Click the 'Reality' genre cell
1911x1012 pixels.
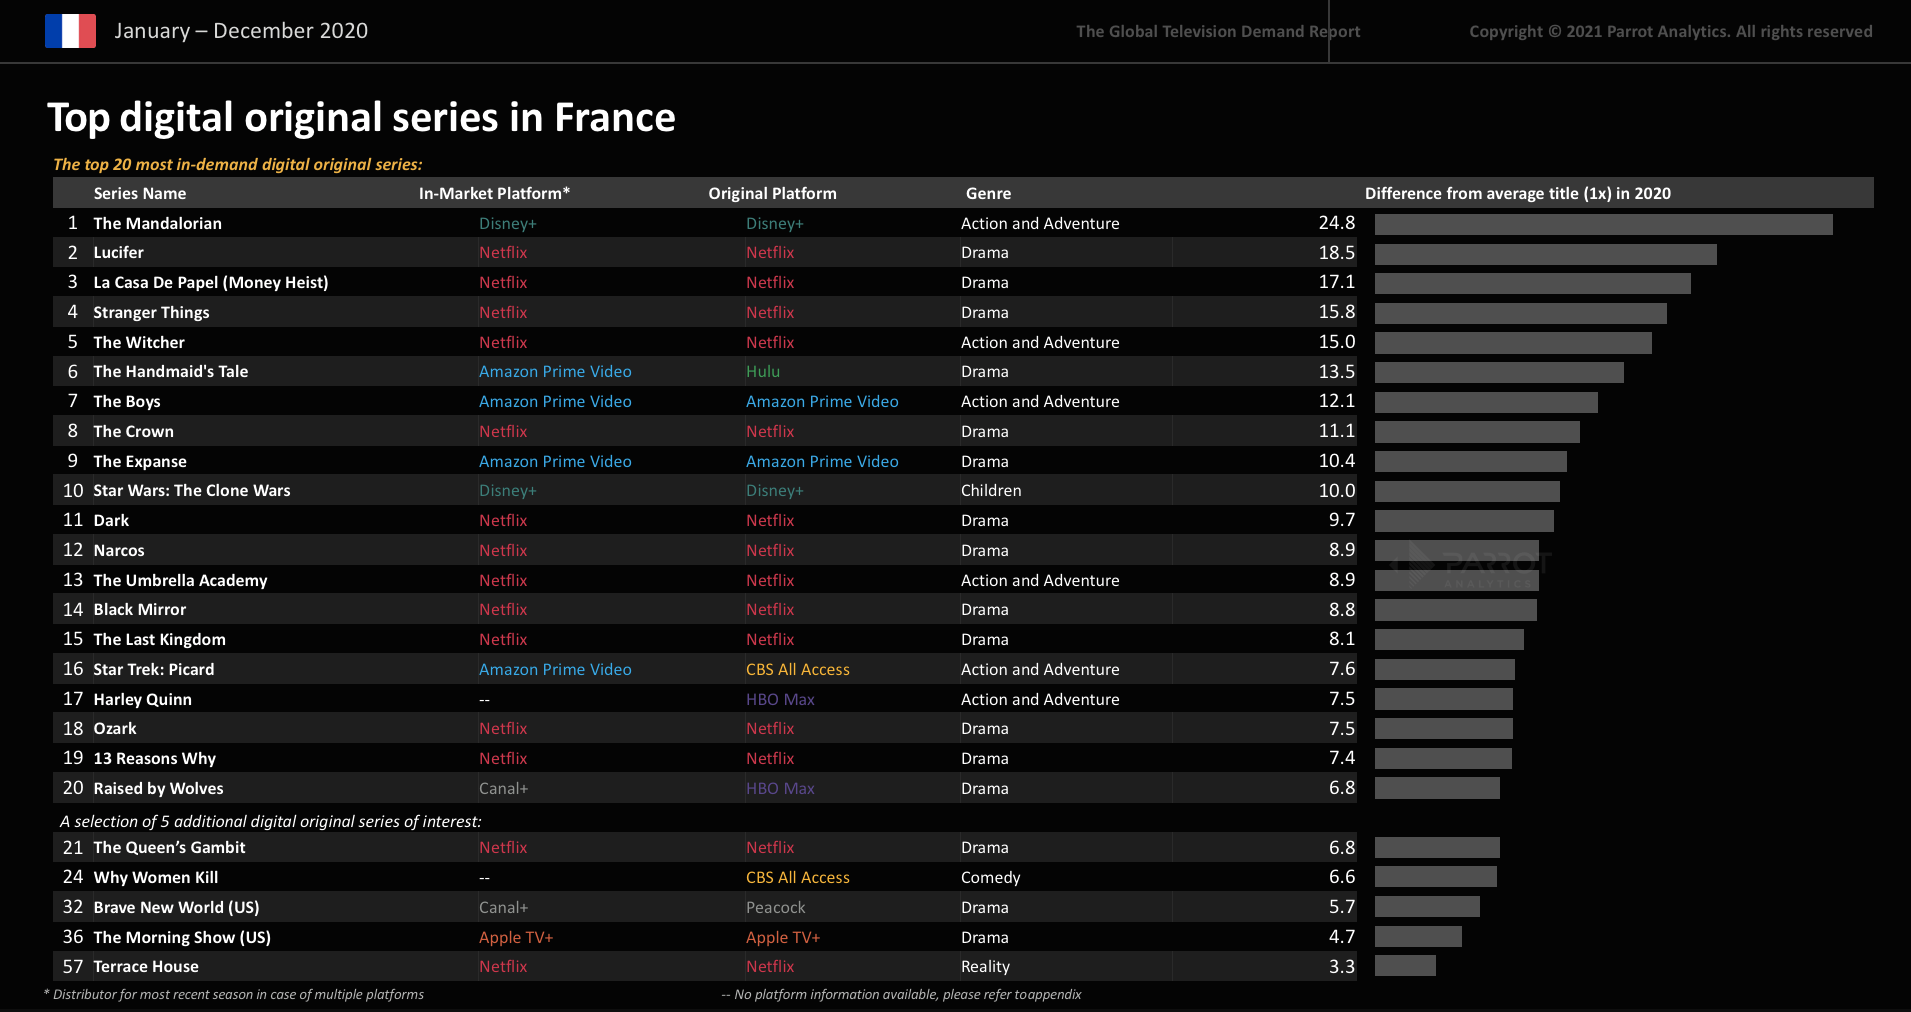point(985,967)
